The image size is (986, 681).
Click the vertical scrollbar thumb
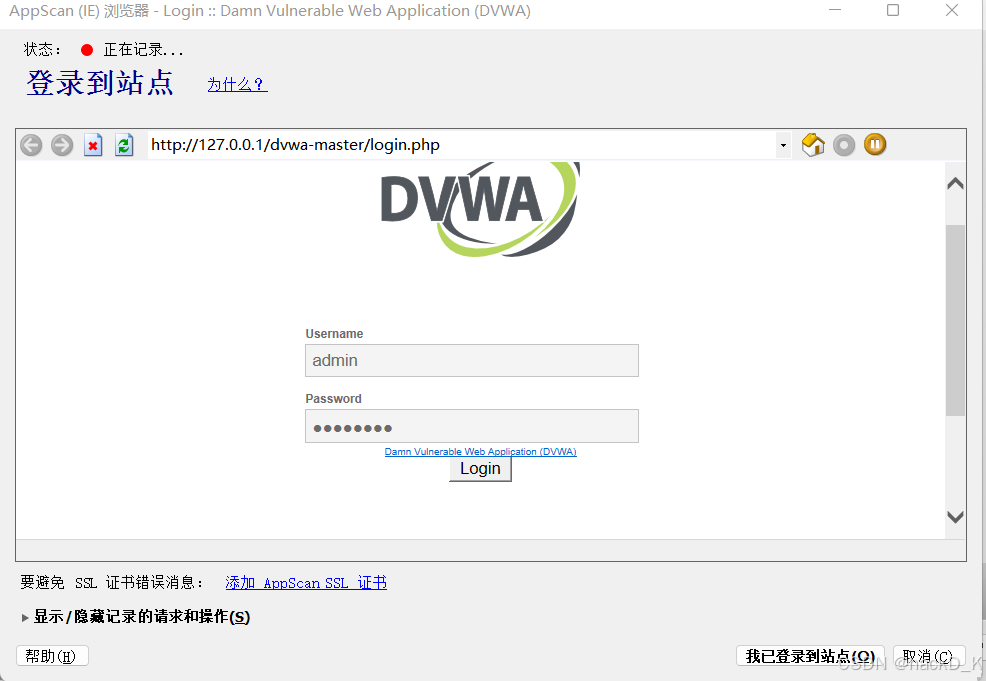[x=955, y=320]
